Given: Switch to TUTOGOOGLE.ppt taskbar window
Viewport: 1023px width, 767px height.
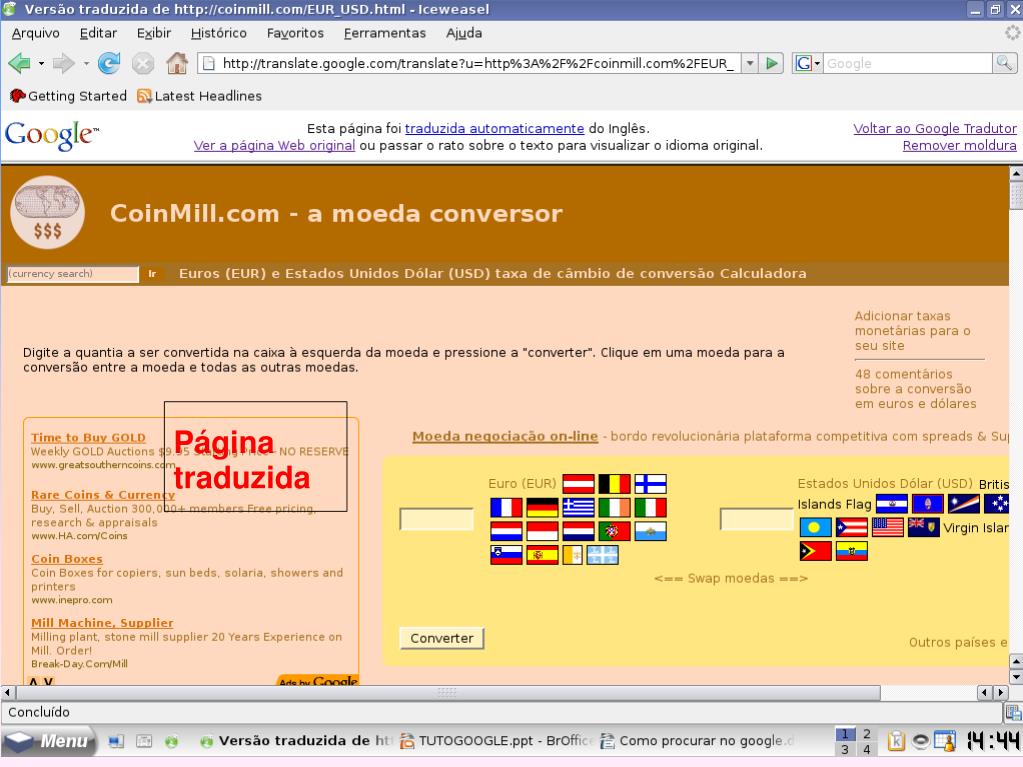Looking at the screenshot, I should coord(496,741).
